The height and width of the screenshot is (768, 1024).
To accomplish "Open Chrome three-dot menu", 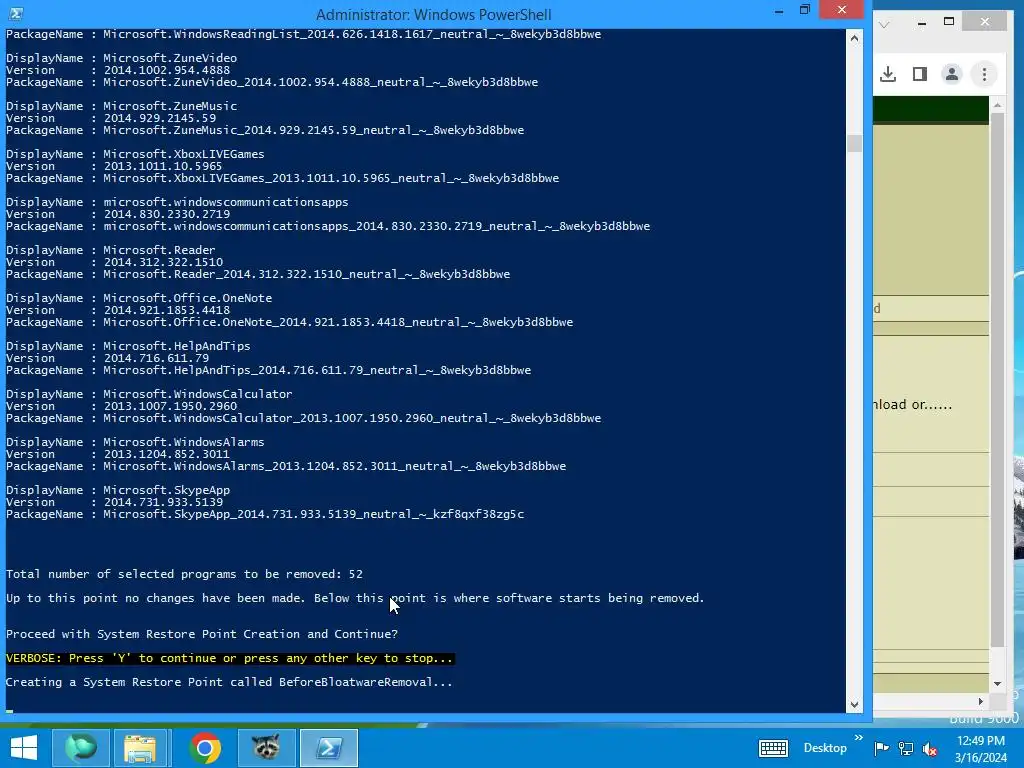I will click(984, 74).
